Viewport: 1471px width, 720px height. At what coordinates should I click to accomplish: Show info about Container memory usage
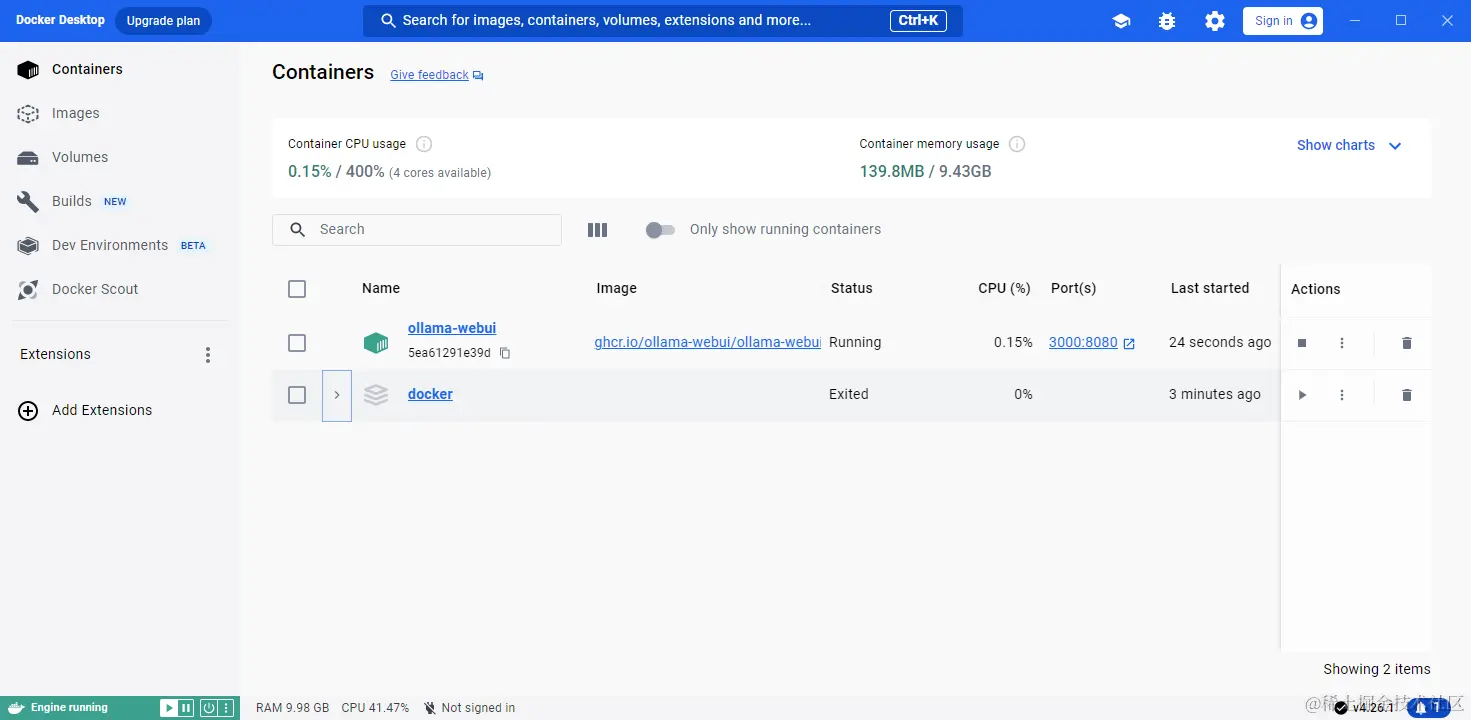tap(1017, 144)
